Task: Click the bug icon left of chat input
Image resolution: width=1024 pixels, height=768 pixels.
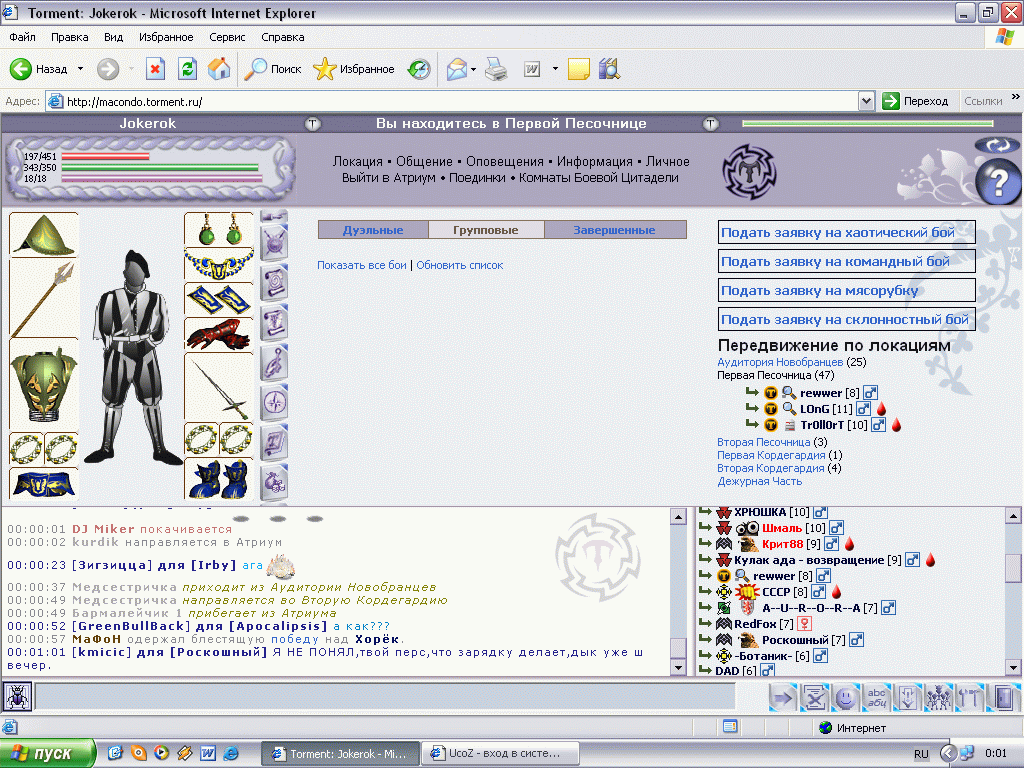Action: coord(16,697)
